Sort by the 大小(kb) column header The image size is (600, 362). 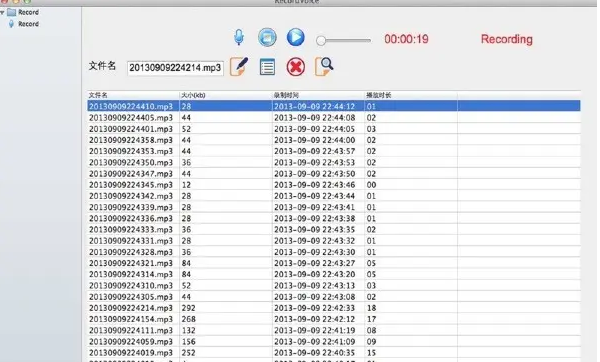[225, 95]
